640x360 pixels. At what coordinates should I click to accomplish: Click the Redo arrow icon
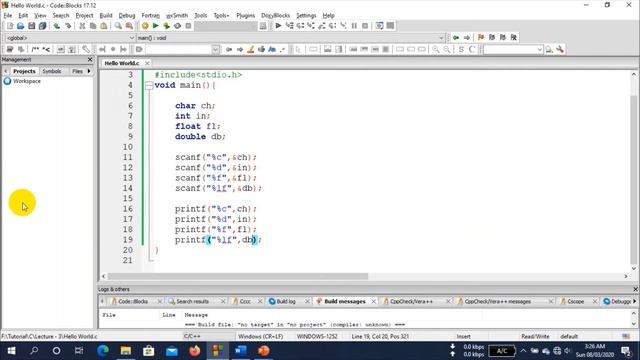(68, 26)
